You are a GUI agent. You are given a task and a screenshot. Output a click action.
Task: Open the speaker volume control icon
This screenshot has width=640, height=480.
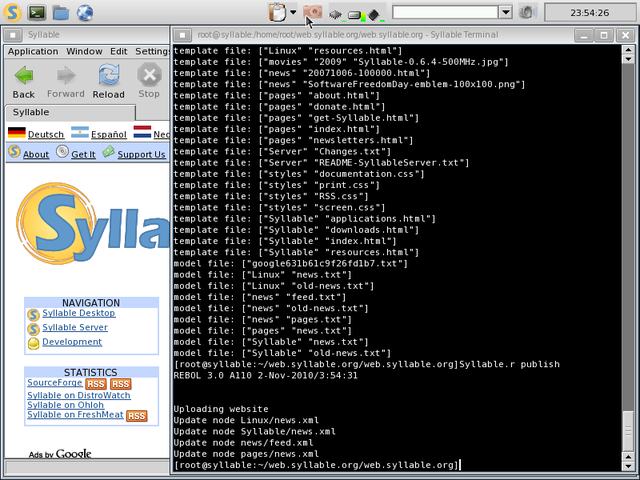528,12
